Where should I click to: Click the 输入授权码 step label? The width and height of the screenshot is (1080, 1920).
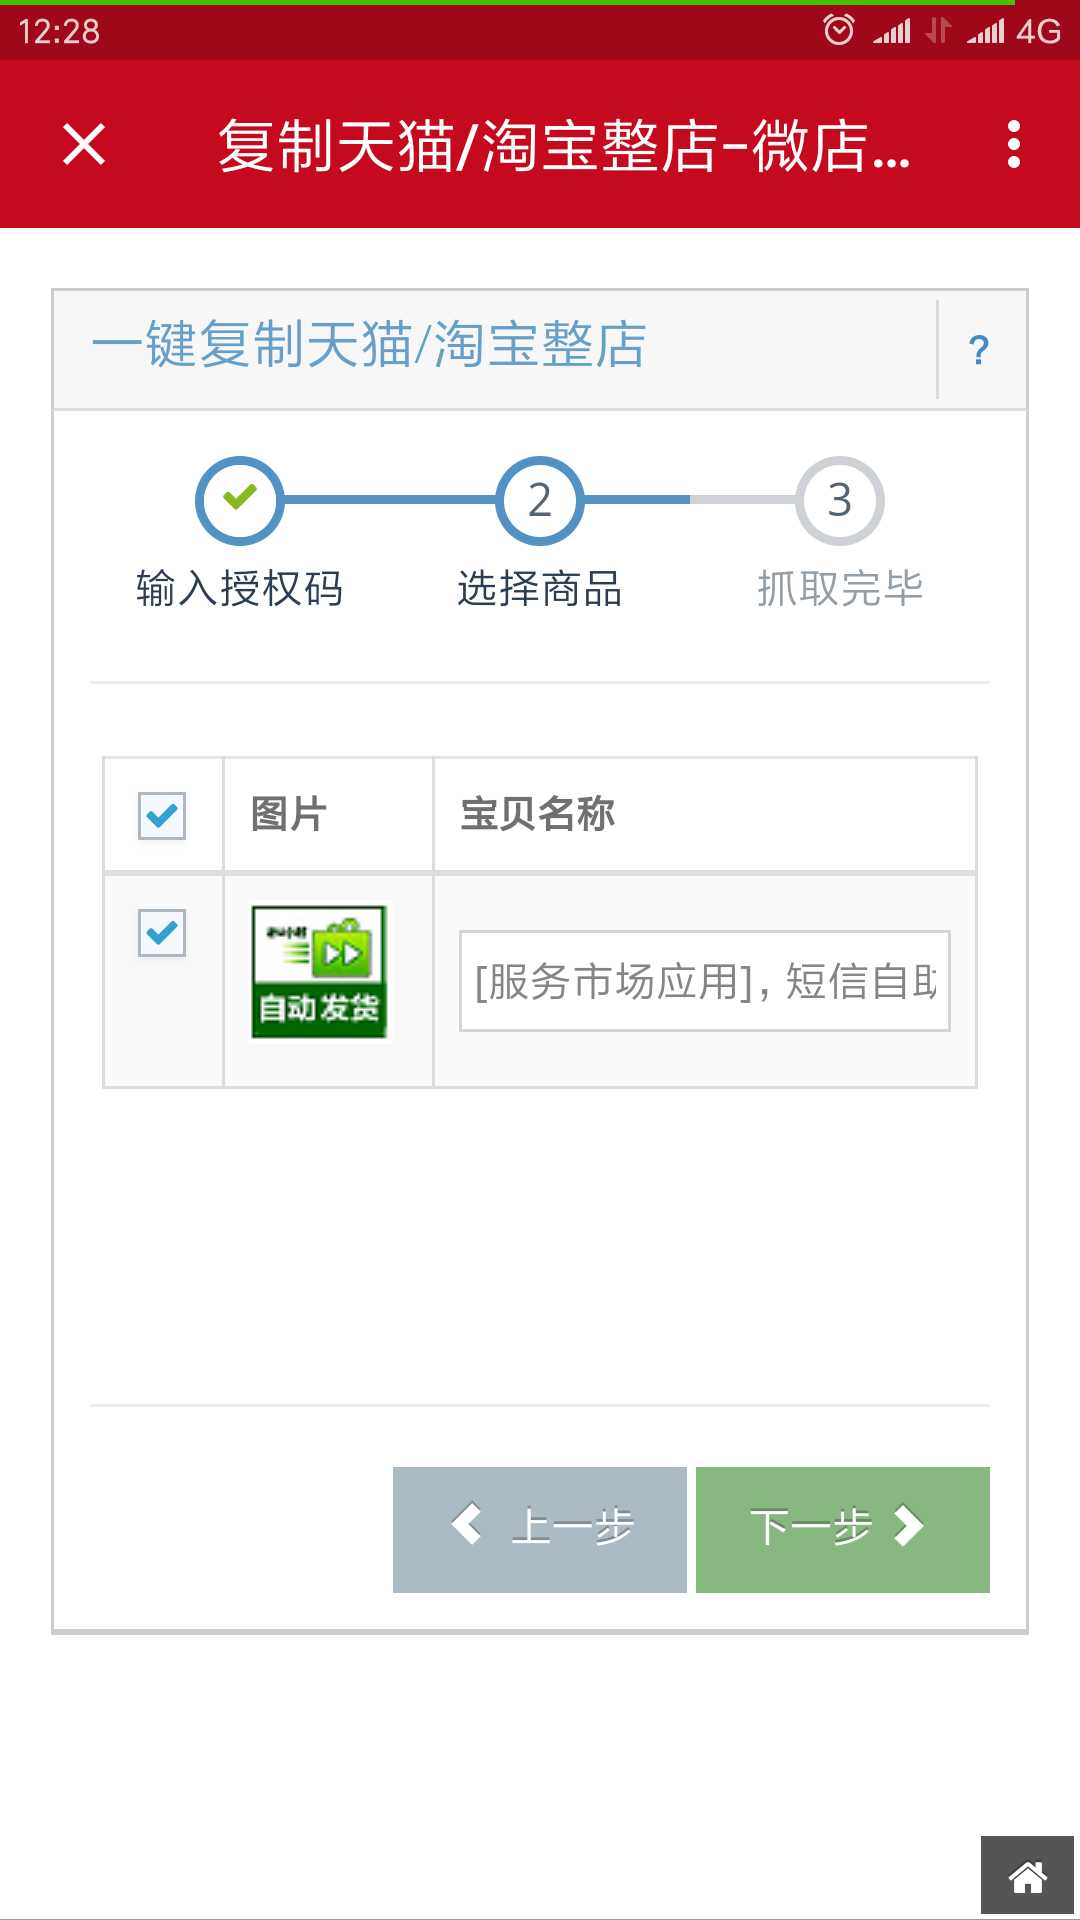pyautogui.click(x=240, y=588)
